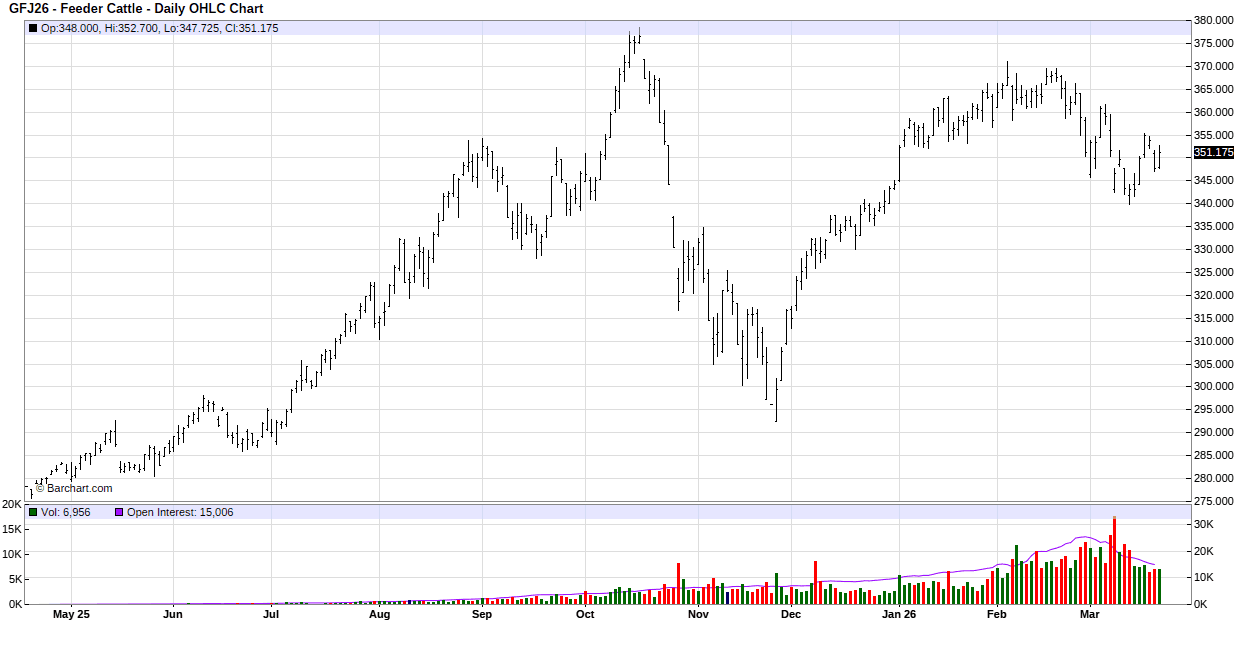Select the Oct label on the time axis
The width and height of the screenshot is (1236, 645).
coord(585,615)
